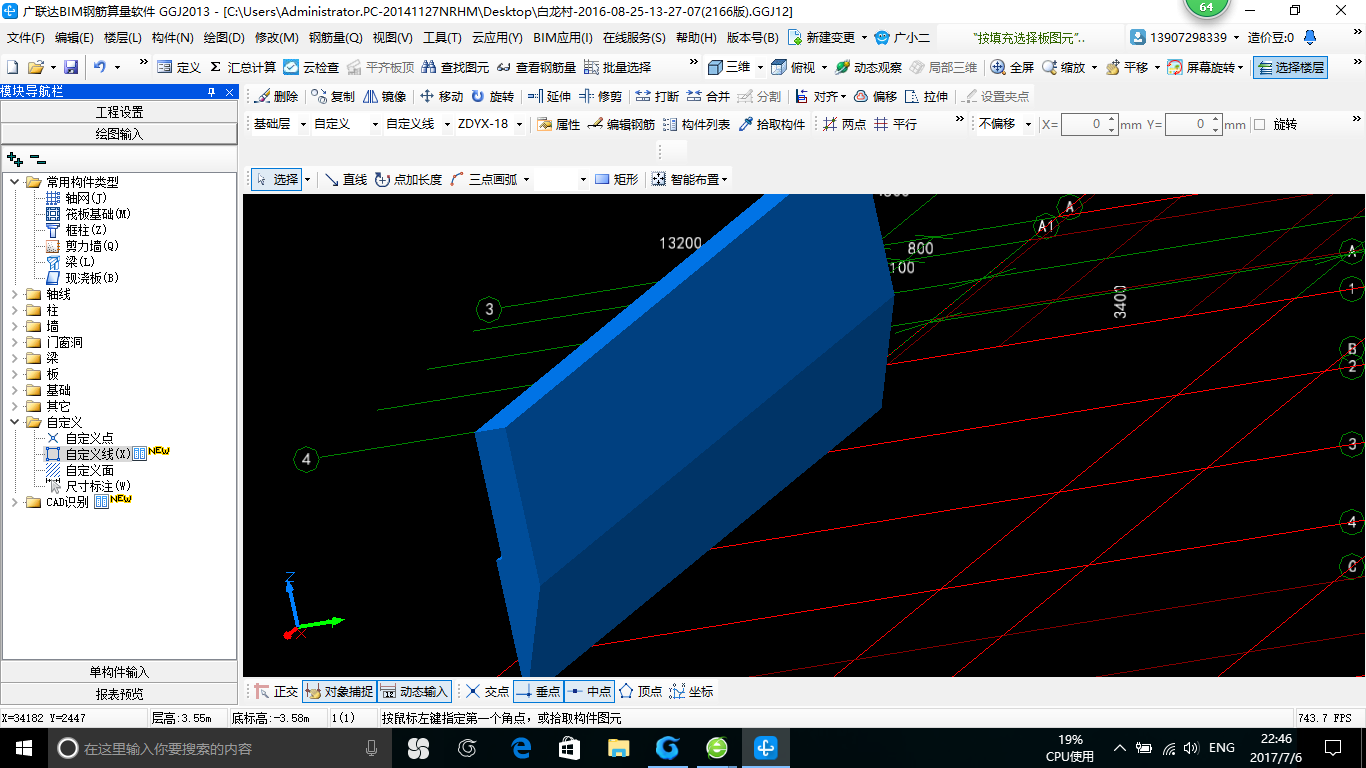Toggle 对象捕捉 object snap
This screenshot has width=1366, height=768.
(339, 691)
